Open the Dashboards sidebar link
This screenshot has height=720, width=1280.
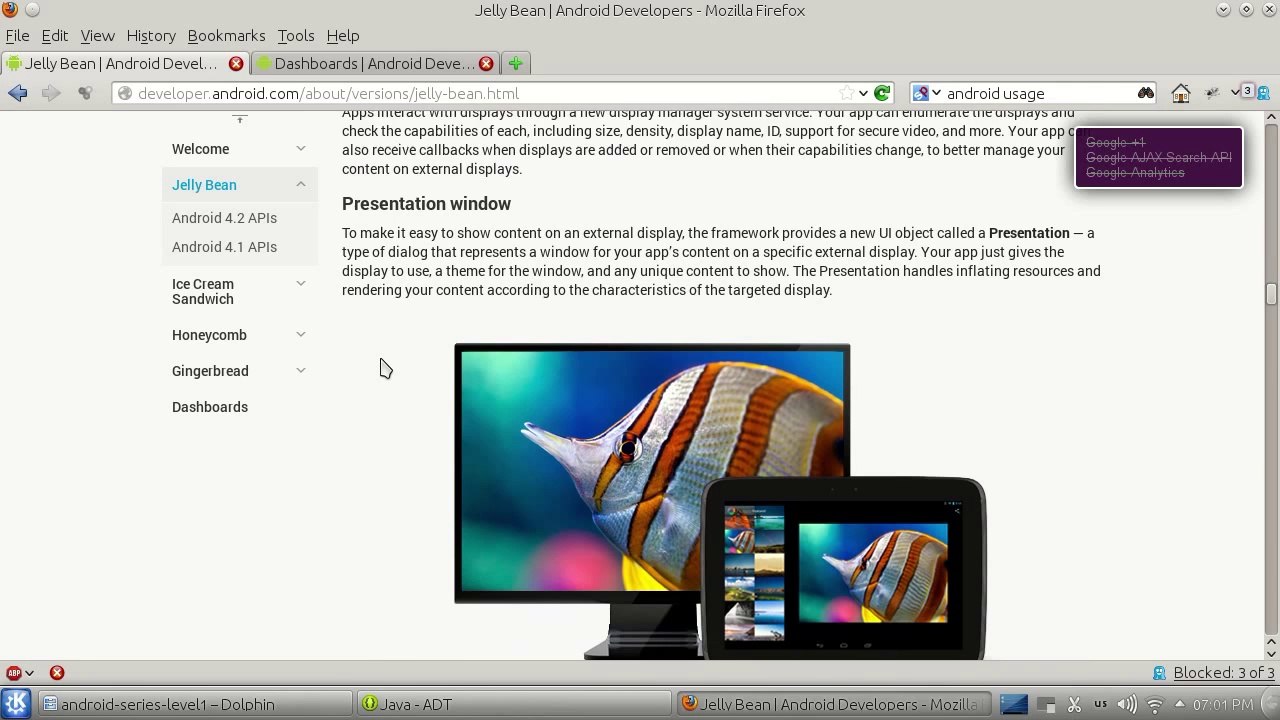click(x=210, y=407)
